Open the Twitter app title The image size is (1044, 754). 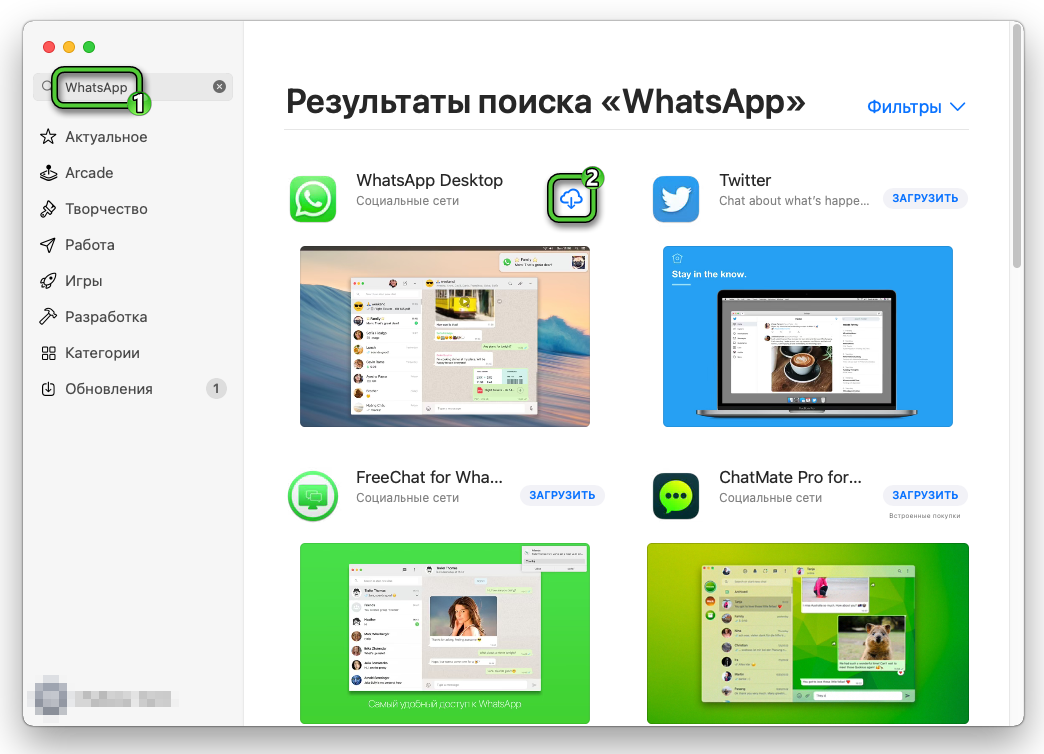pos(745,180)
